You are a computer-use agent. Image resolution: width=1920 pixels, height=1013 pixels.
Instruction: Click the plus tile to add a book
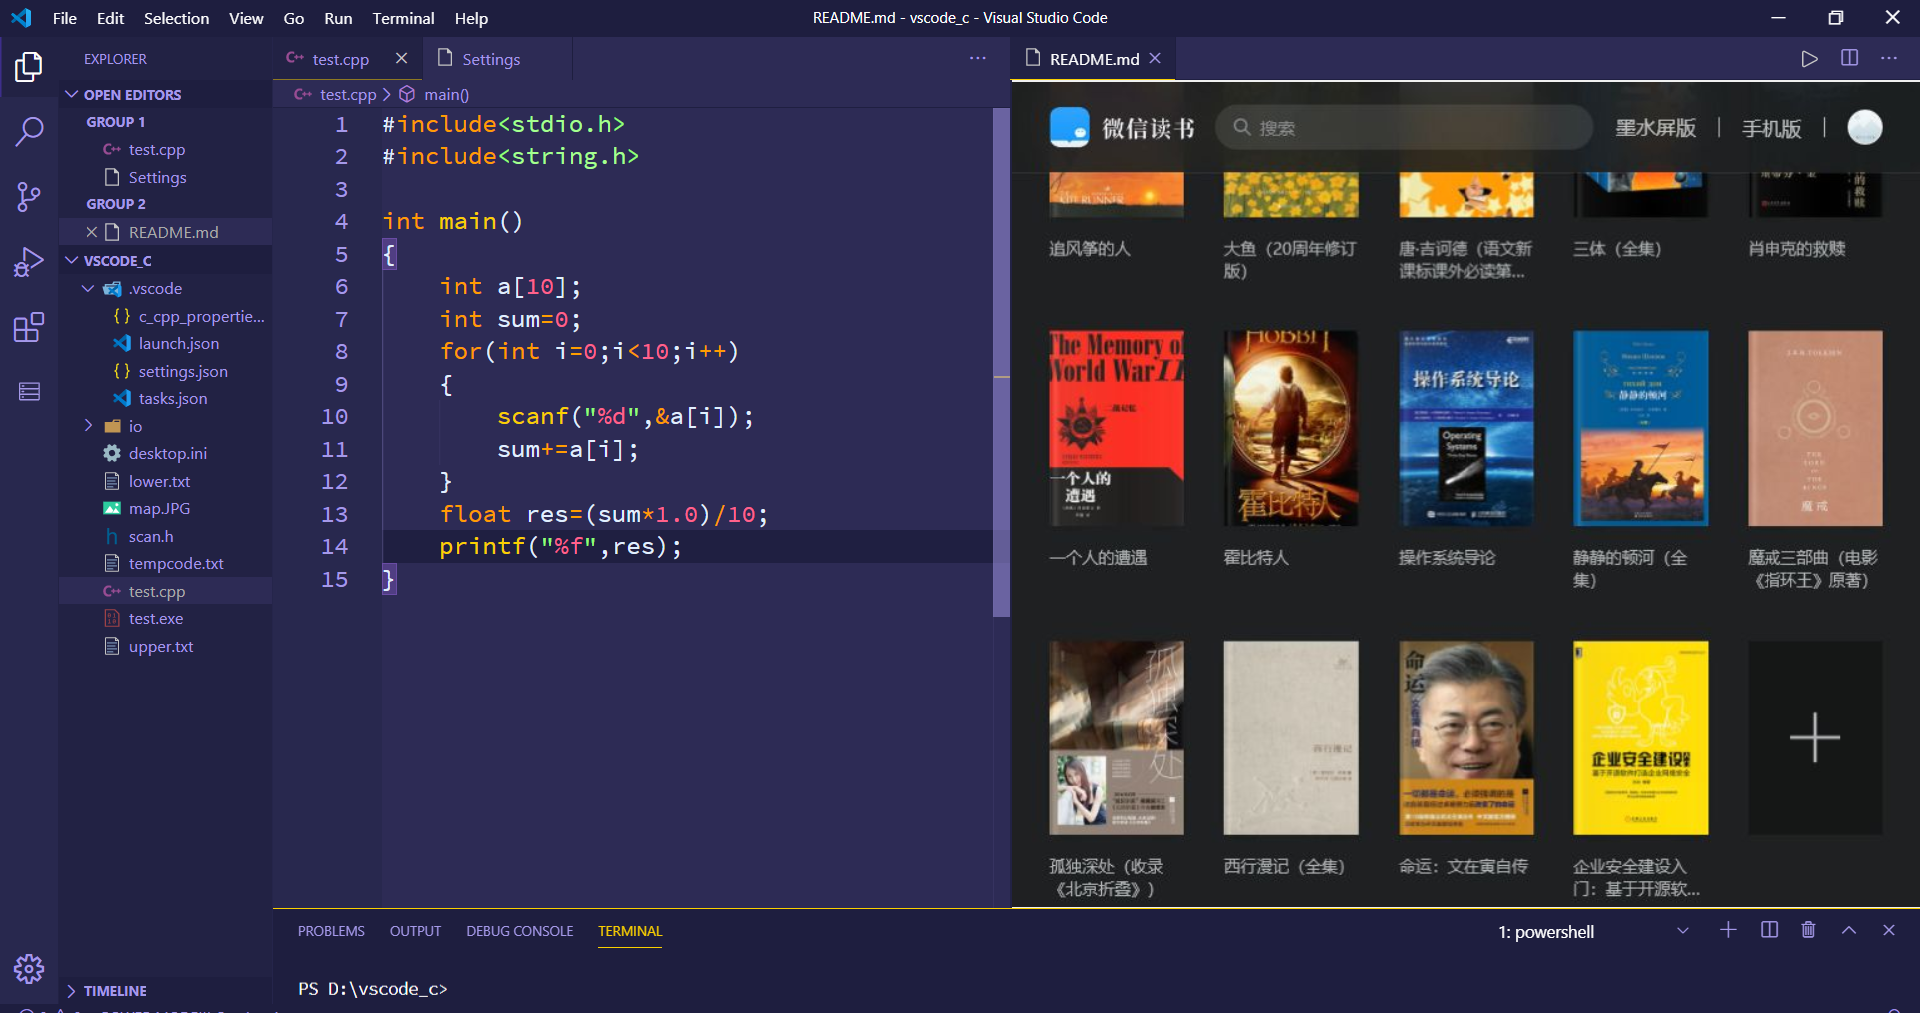[x=1814, y=738]
